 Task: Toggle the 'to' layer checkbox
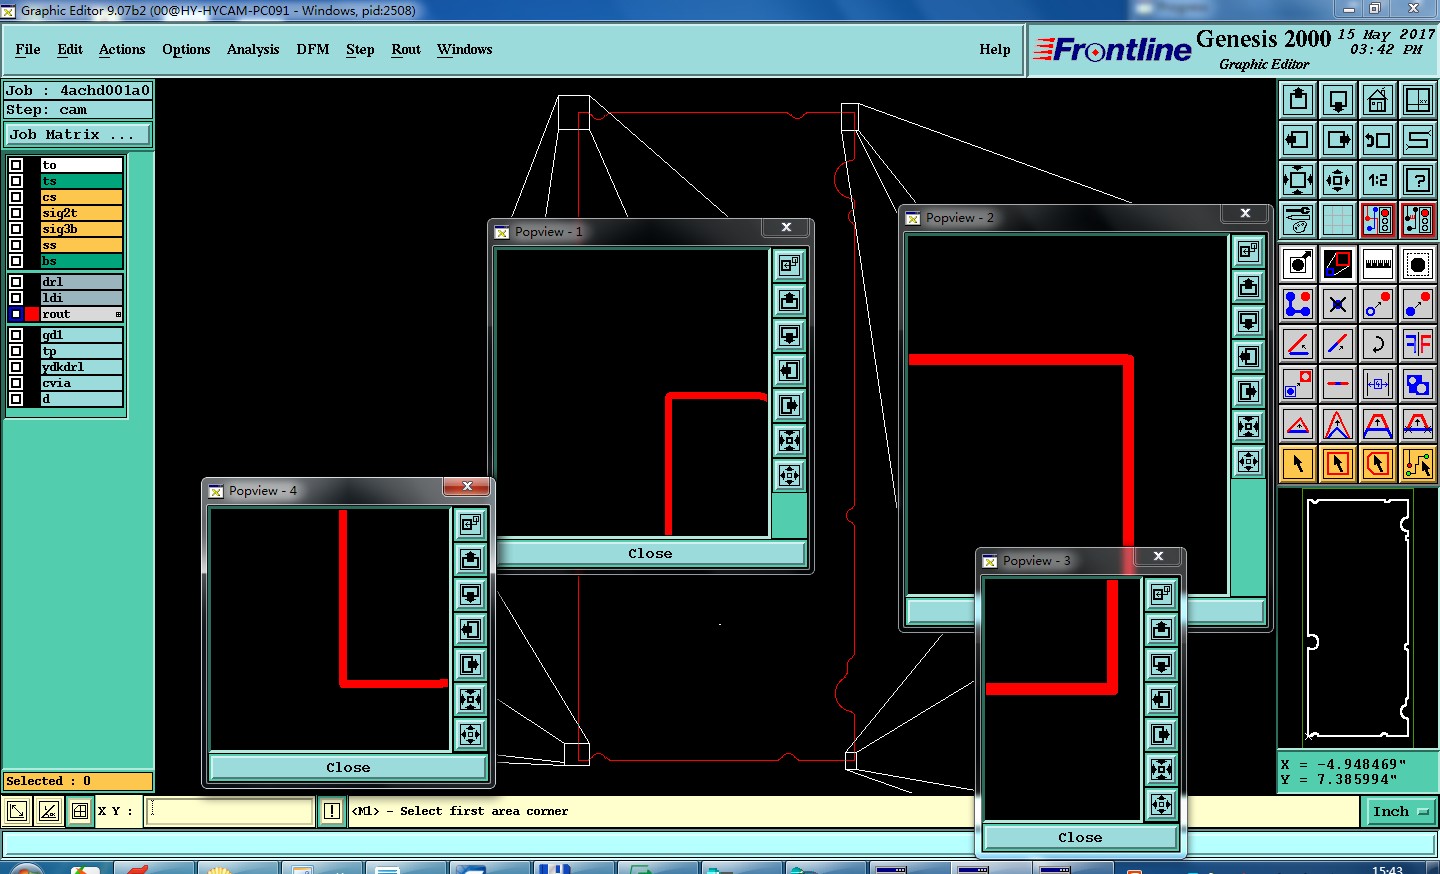pos(16,165)
